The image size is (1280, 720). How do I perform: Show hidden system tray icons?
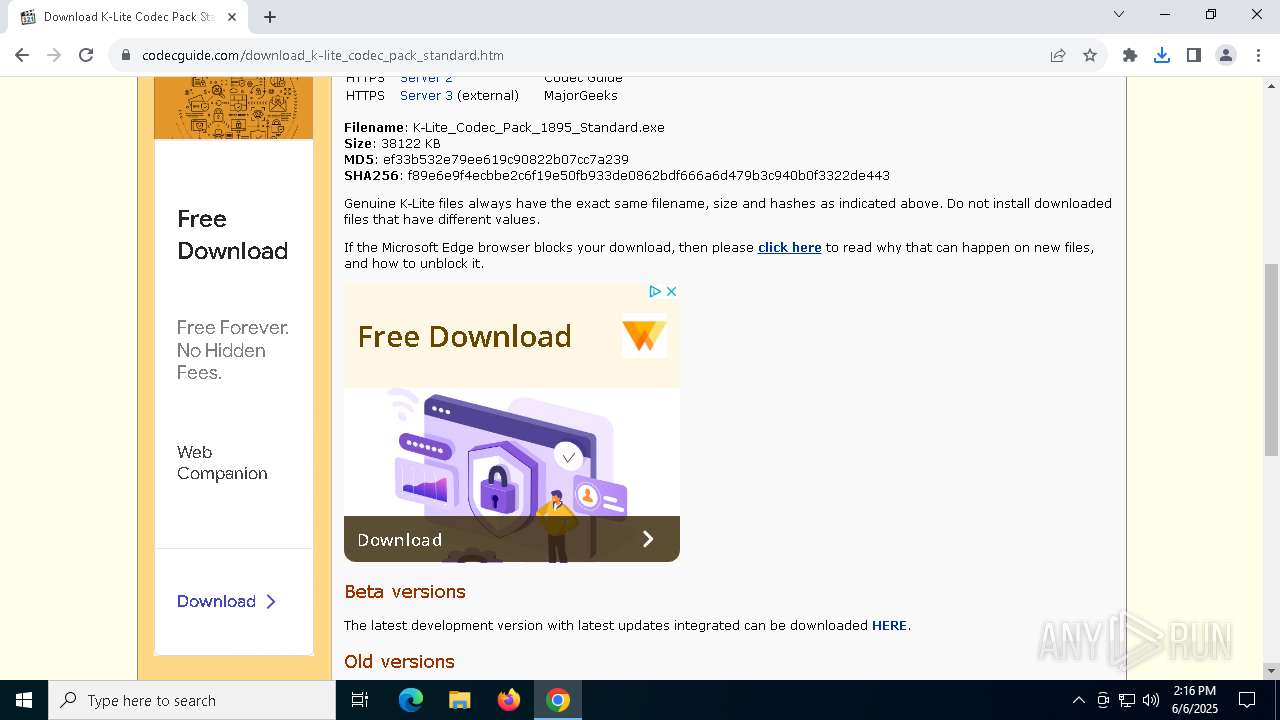tap(1078, 700)
